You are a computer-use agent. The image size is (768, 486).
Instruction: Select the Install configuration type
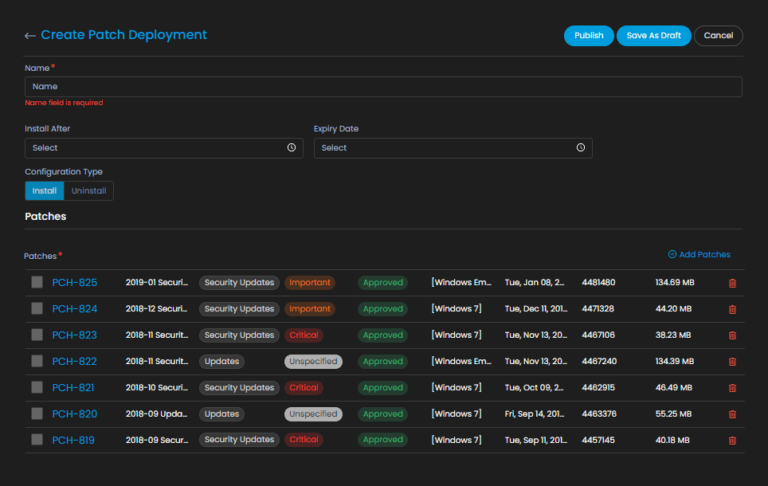[44, 191]
